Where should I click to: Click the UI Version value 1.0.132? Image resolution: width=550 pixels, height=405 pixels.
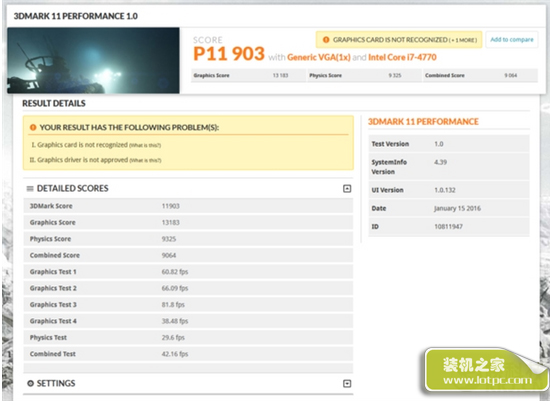click(x=445, y=190)
